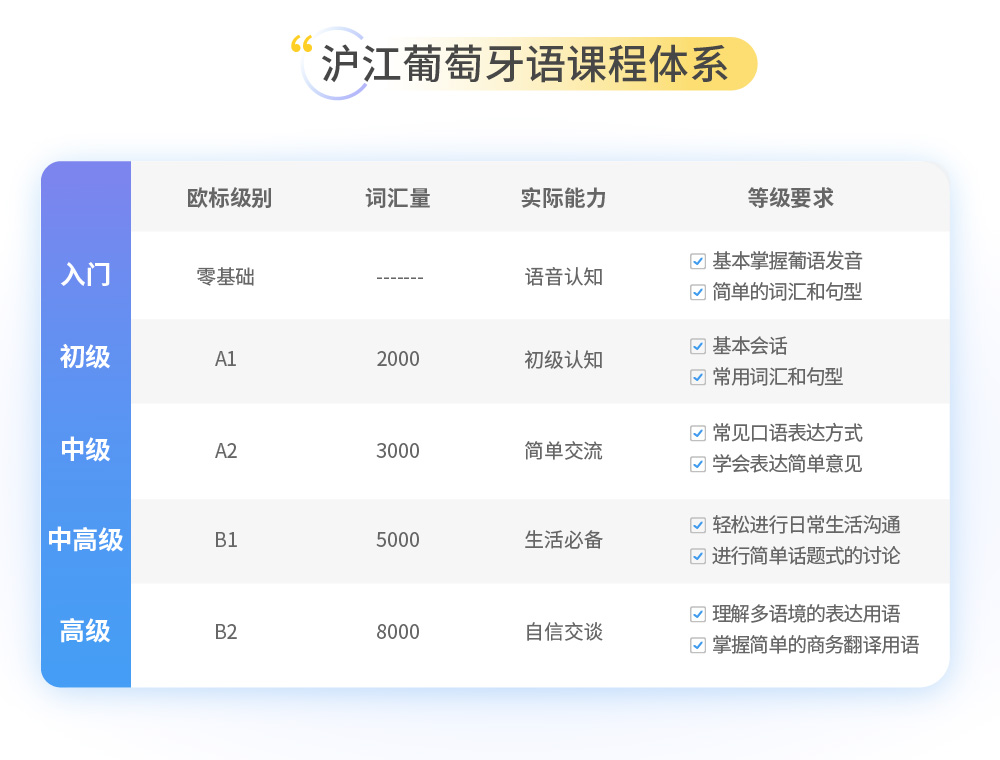Open the 中高级 level row label
Viewport: 1000px width, 760px height.
click(x=86, y=540)
